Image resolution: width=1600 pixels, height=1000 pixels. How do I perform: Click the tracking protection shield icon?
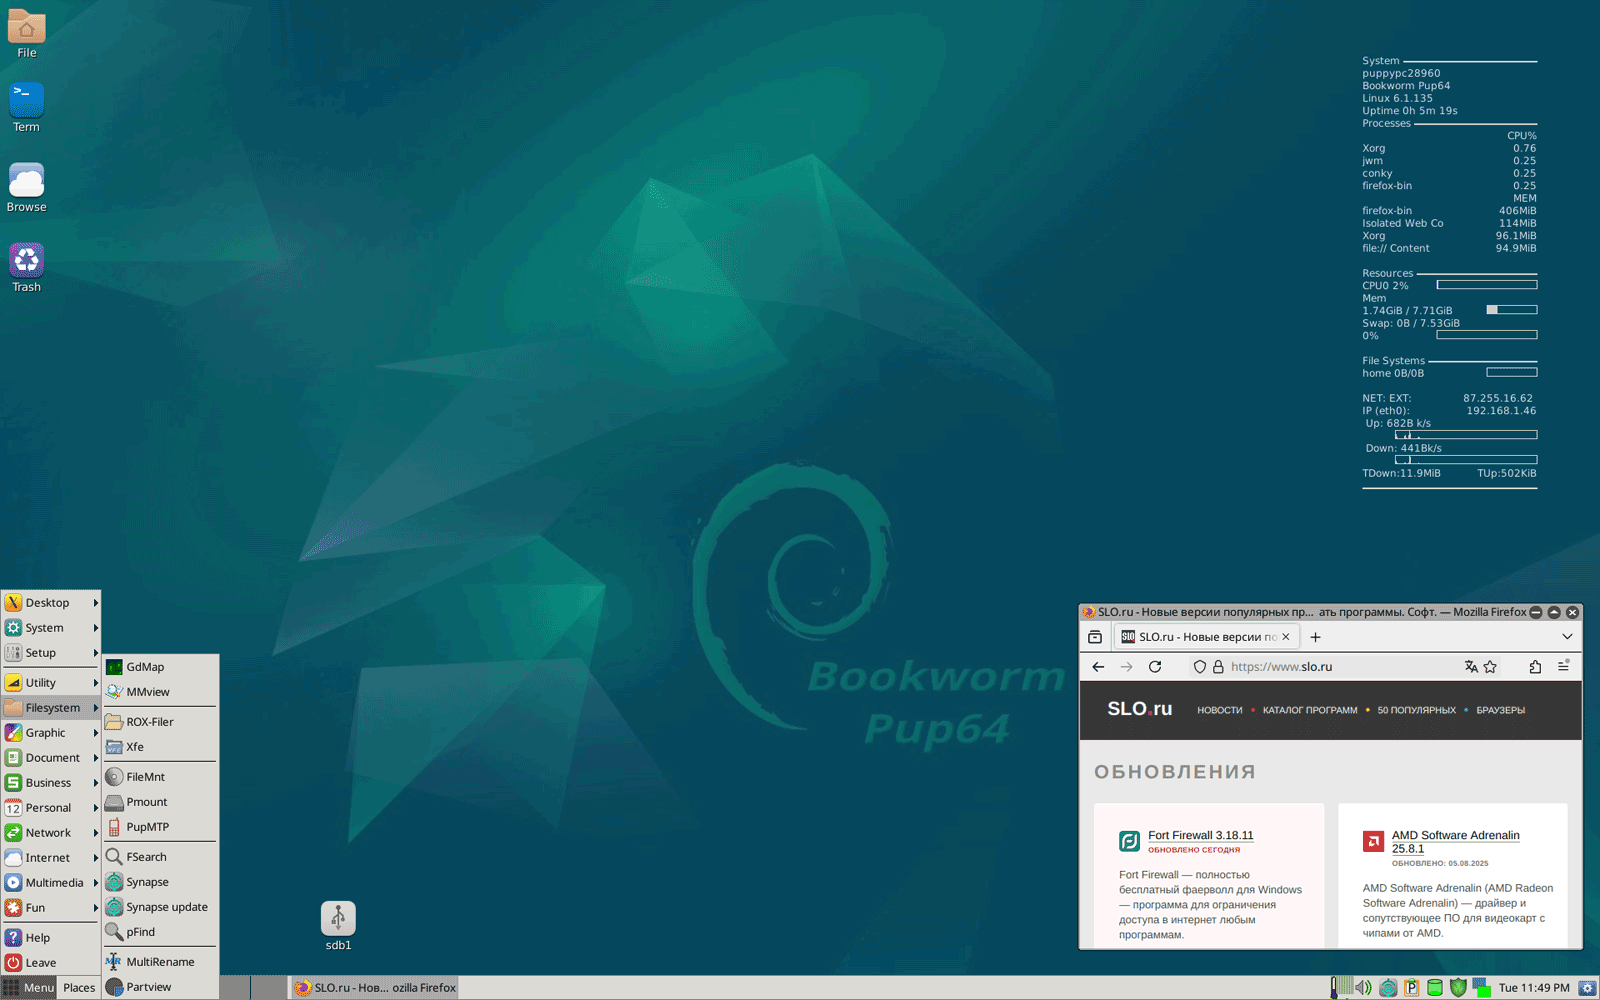pyautogui.click(x=1200, y=667)
